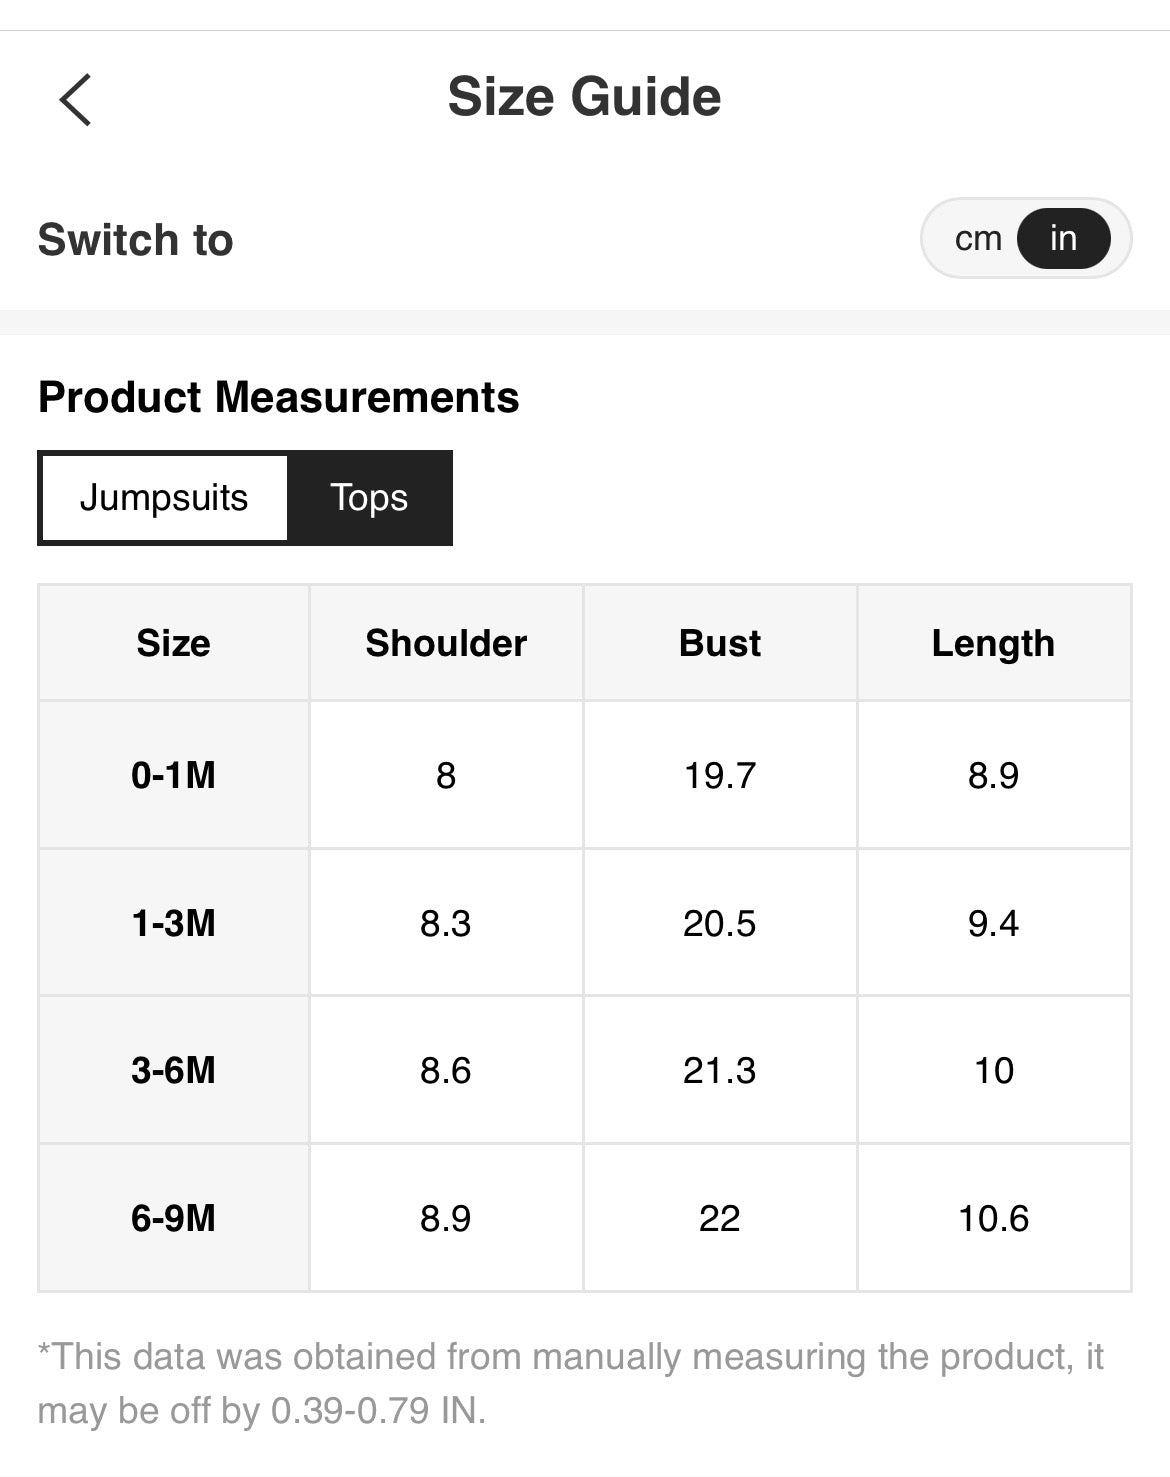
Task: Switch units to cm
Action: click(x=977, y=239)
